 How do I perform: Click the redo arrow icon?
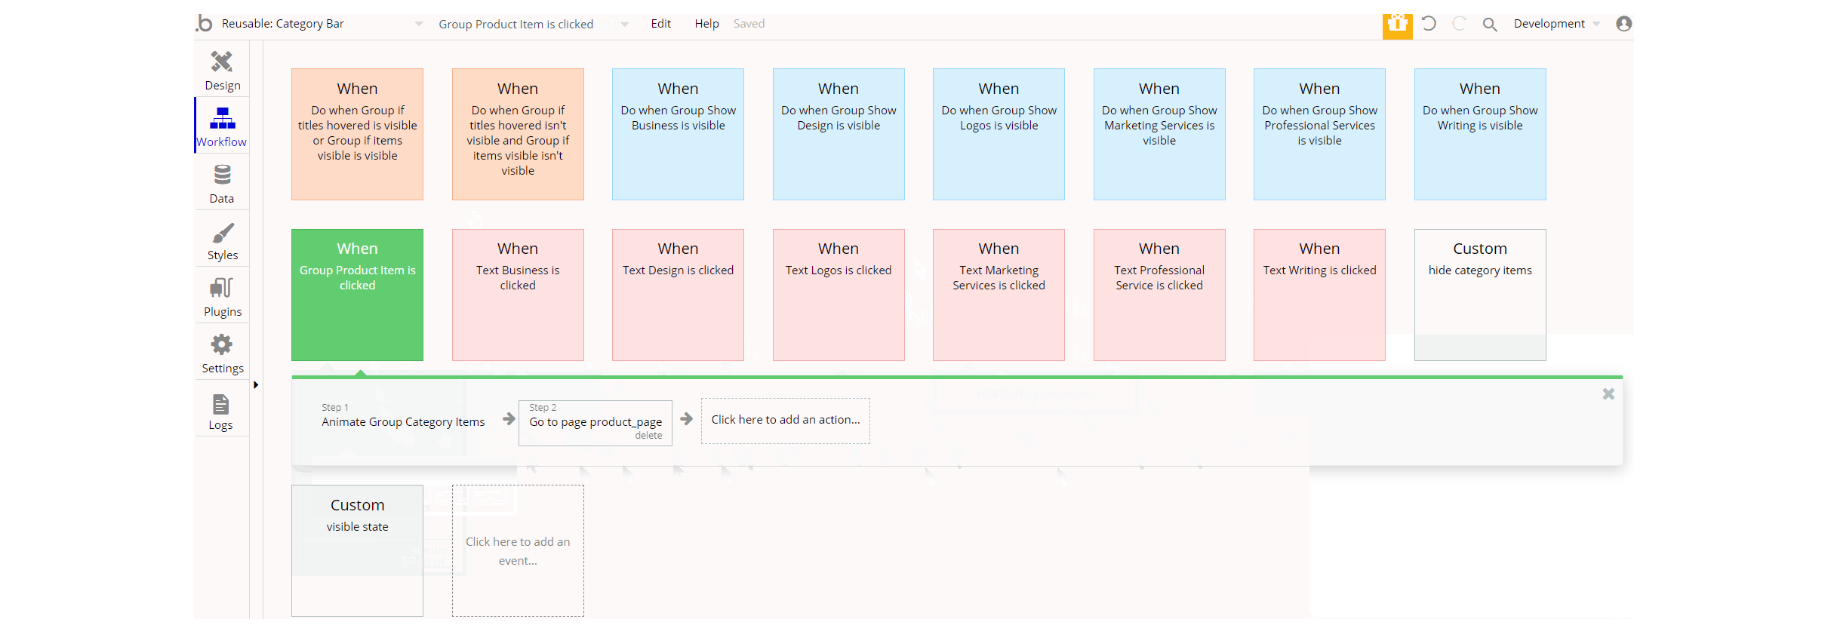(x=1459, y=23)
